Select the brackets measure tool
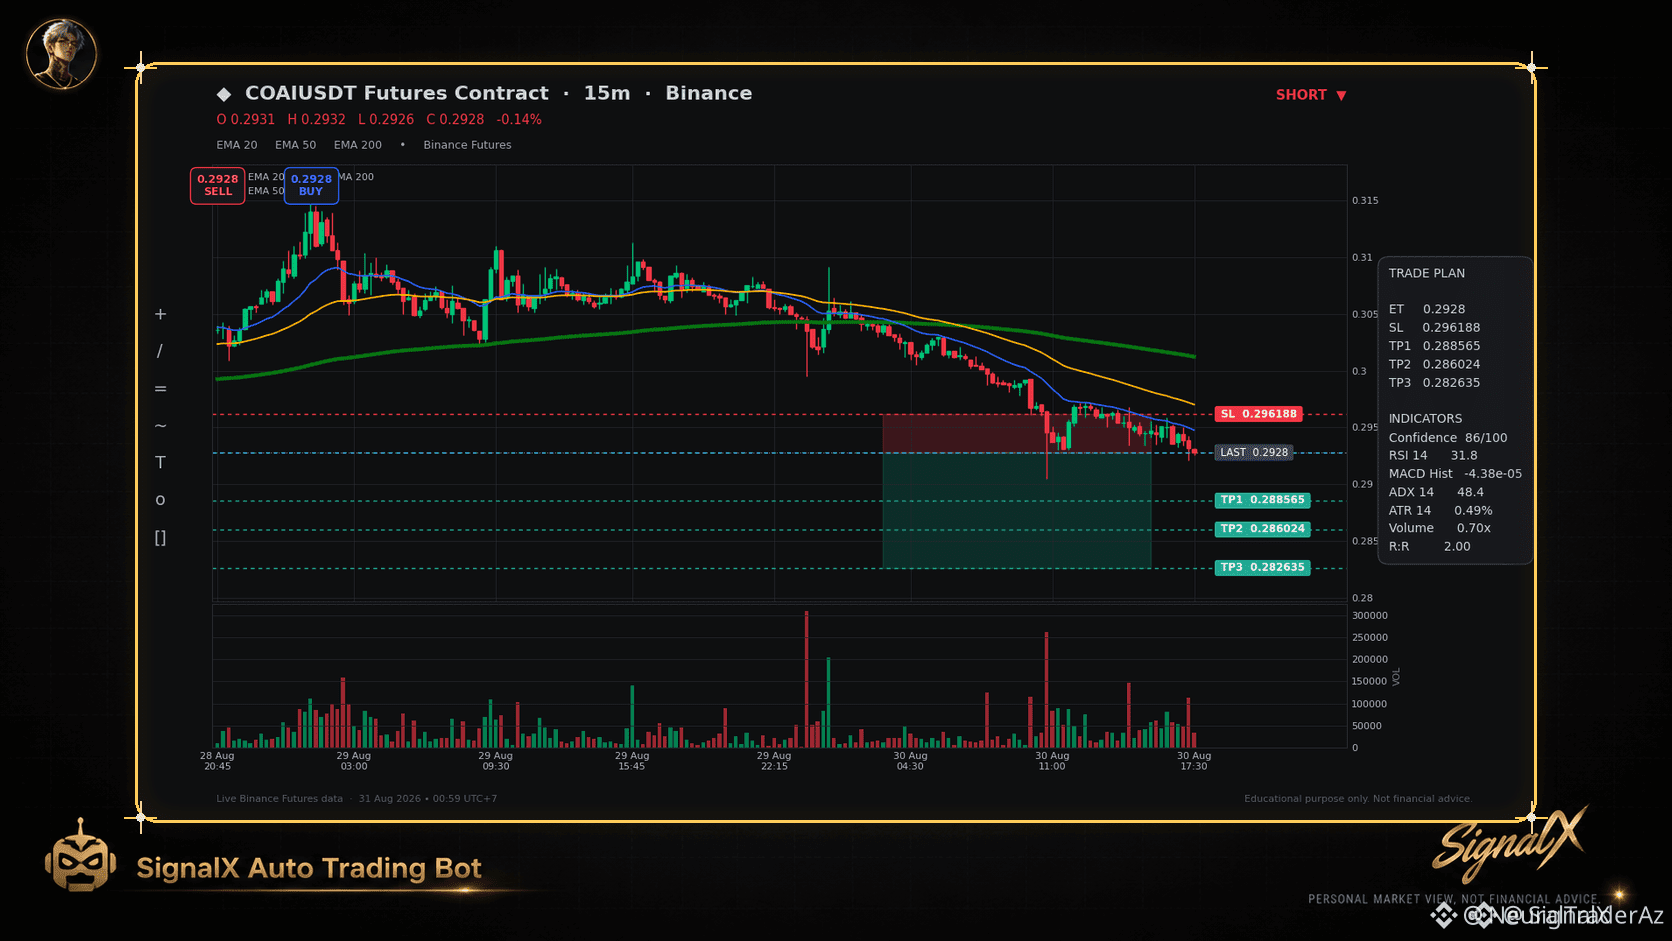Image resolution: width=1672 pixels, height=941 pixels. tap(160, 538)
